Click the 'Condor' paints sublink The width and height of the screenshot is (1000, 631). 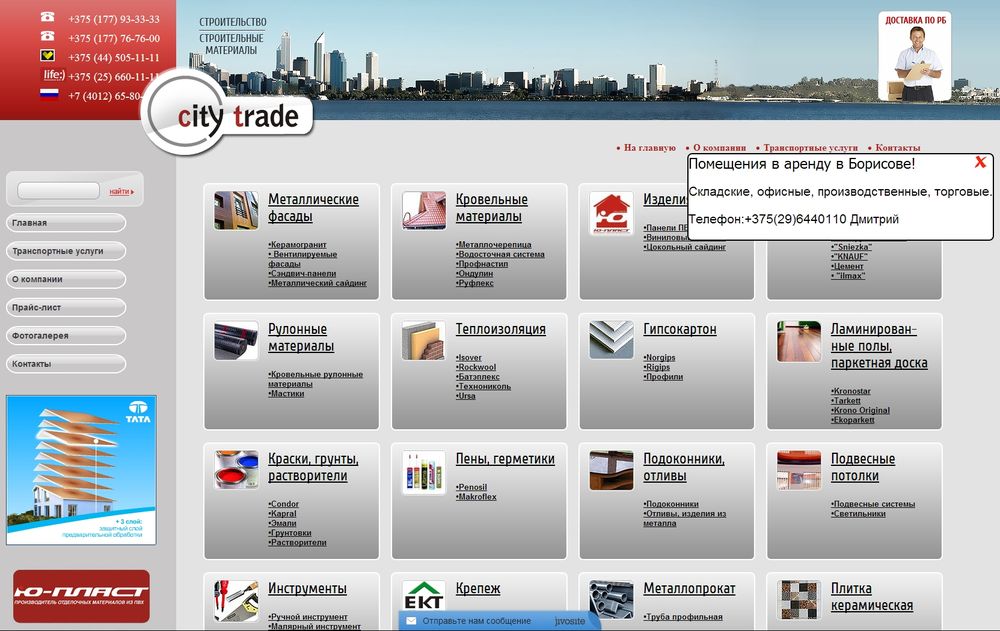283,504
